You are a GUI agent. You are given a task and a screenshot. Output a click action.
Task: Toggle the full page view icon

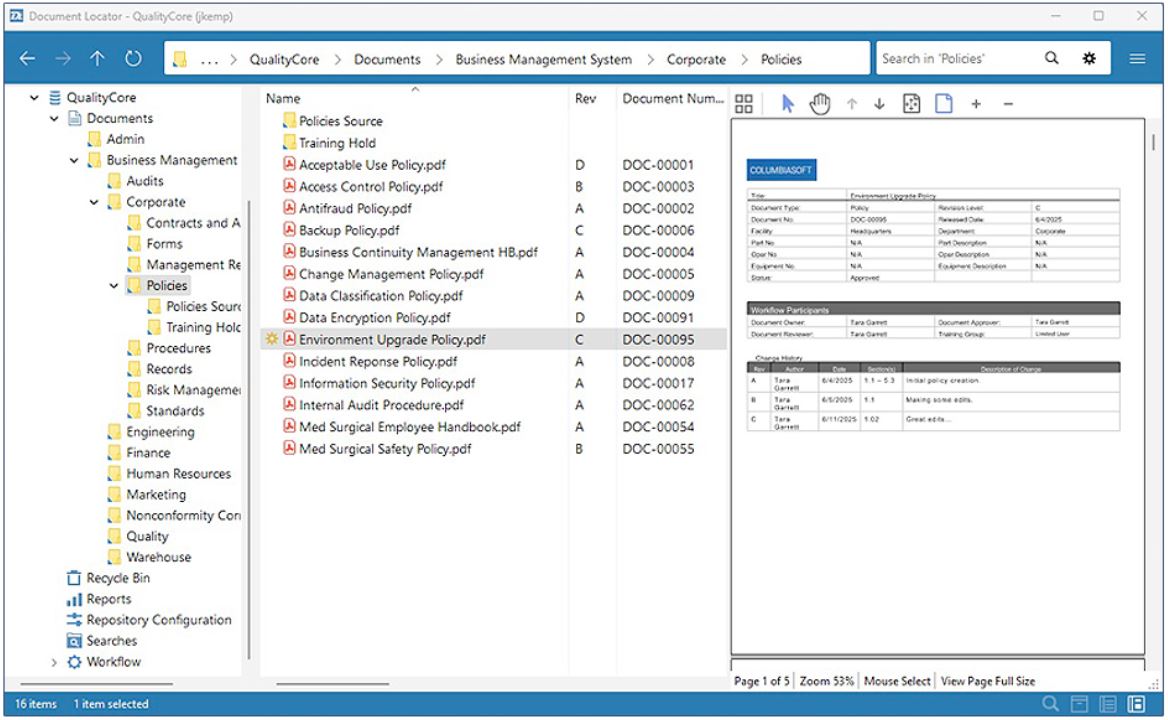(943, 105)
